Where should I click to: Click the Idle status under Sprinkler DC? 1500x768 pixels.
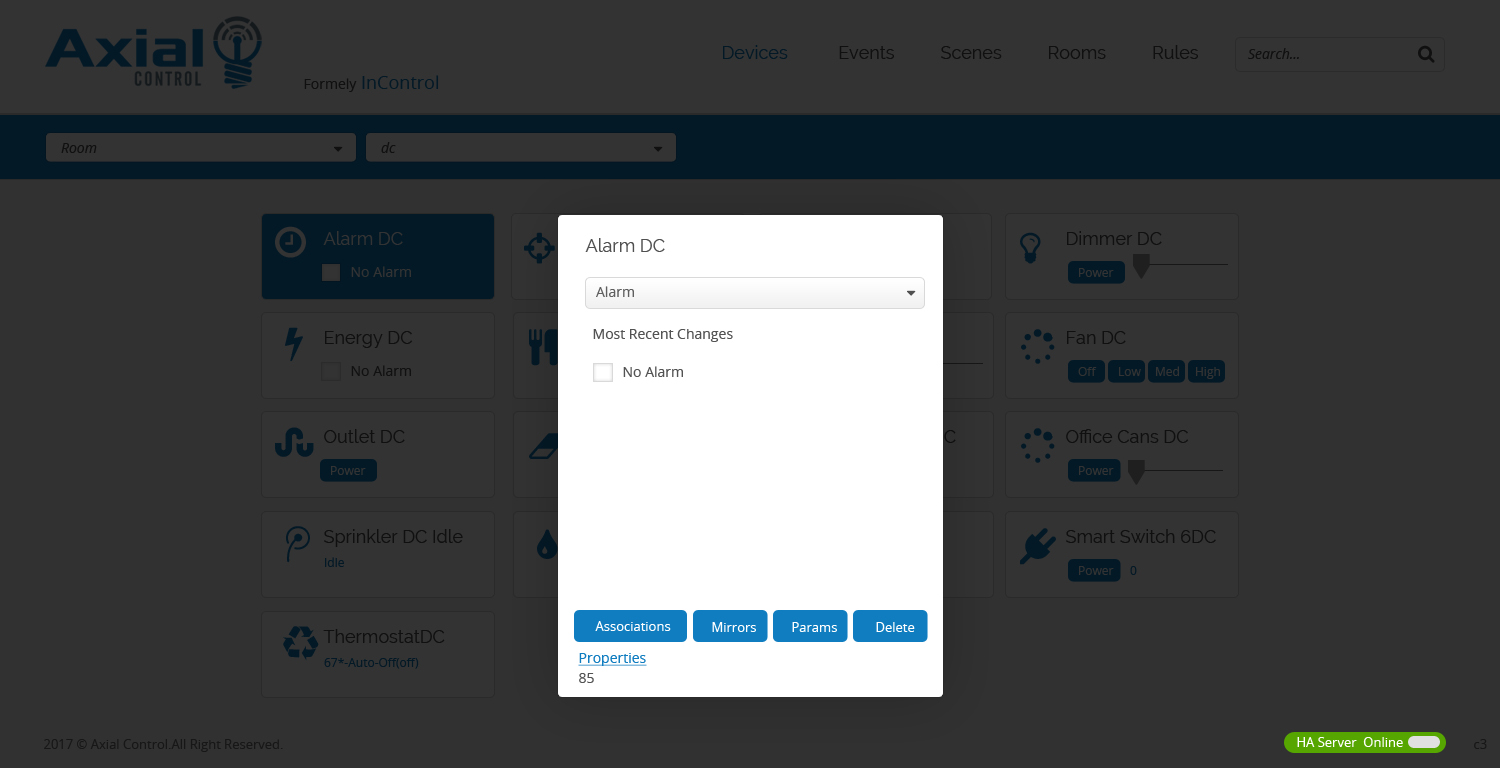pos(334,562)
